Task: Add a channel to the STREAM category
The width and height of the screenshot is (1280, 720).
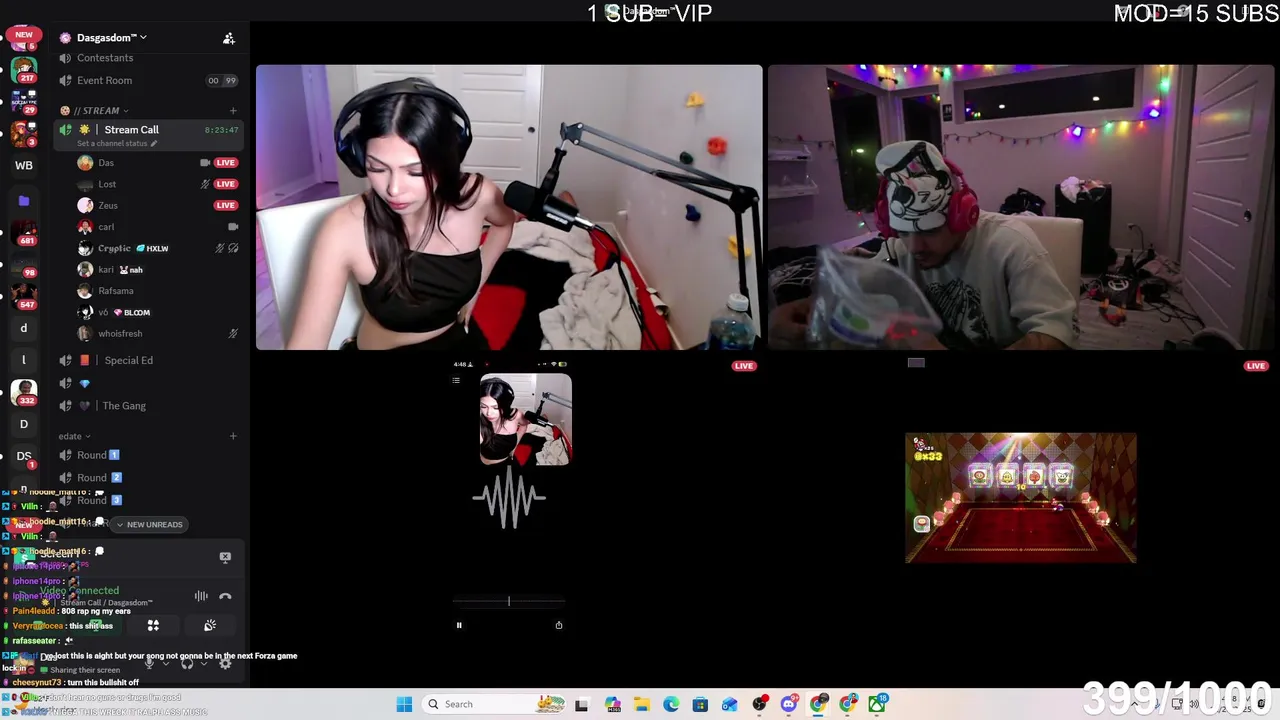Action: click(x=233, y=110)
